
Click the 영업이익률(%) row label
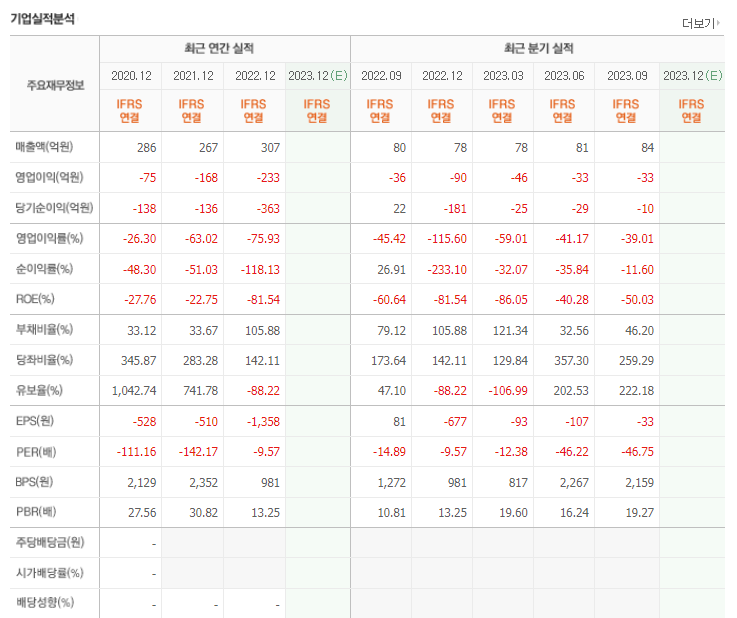49,238
